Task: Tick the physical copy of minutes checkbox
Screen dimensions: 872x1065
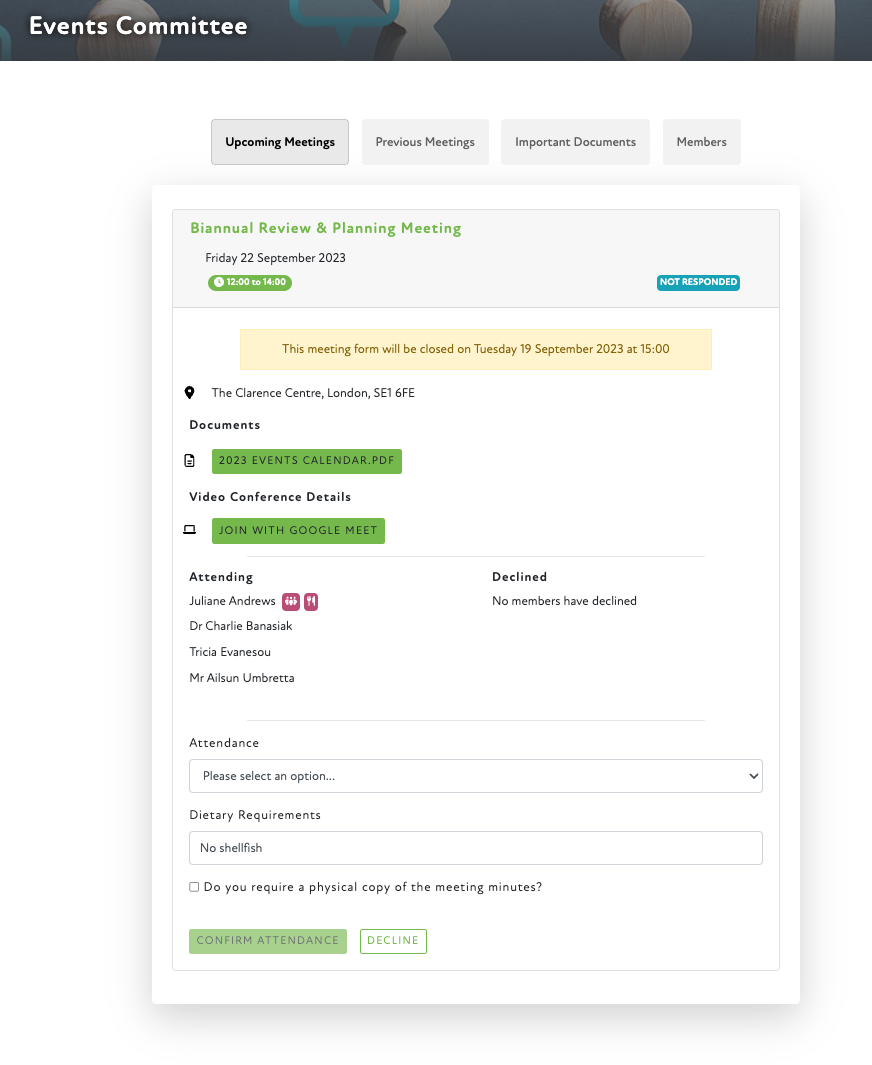Action: click(194, 887)
